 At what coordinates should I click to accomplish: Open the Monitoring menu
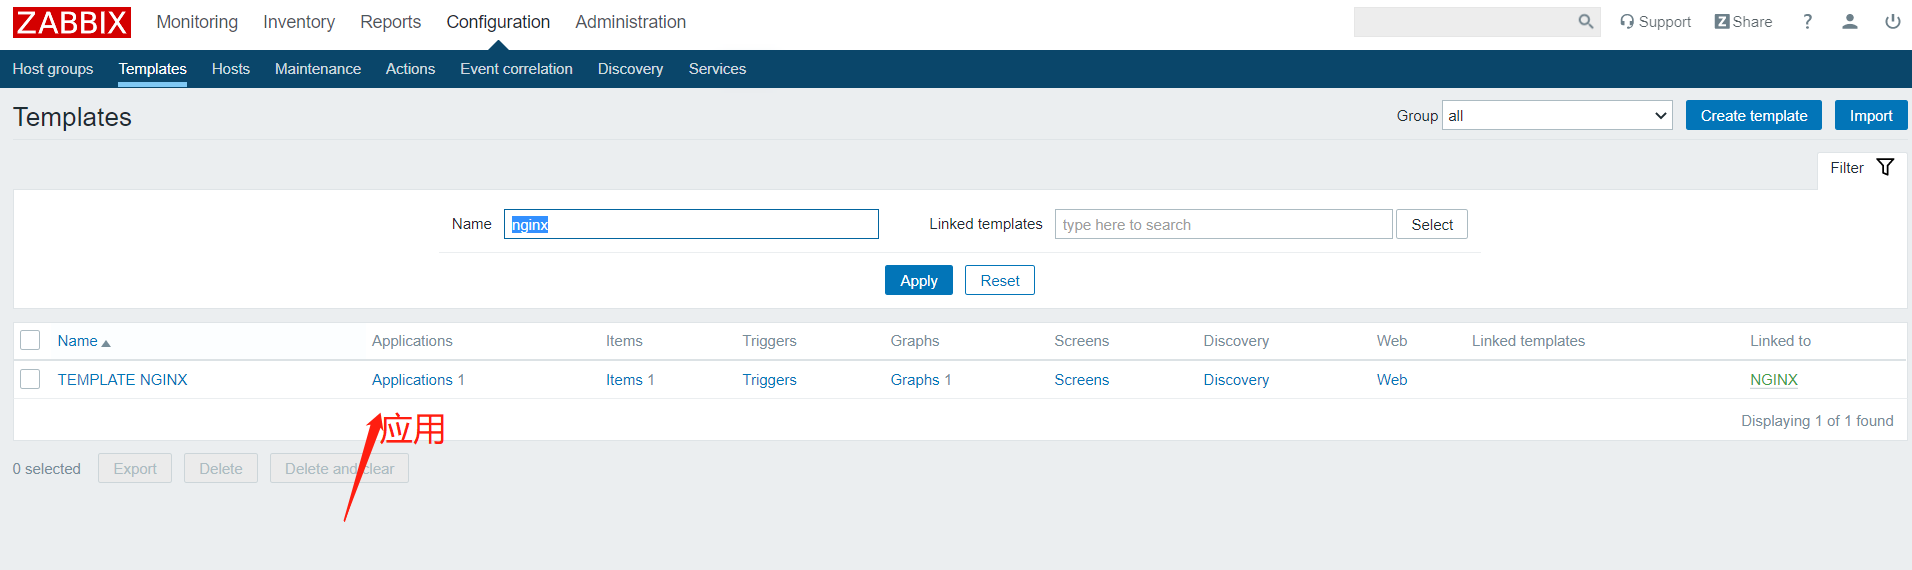197,22
